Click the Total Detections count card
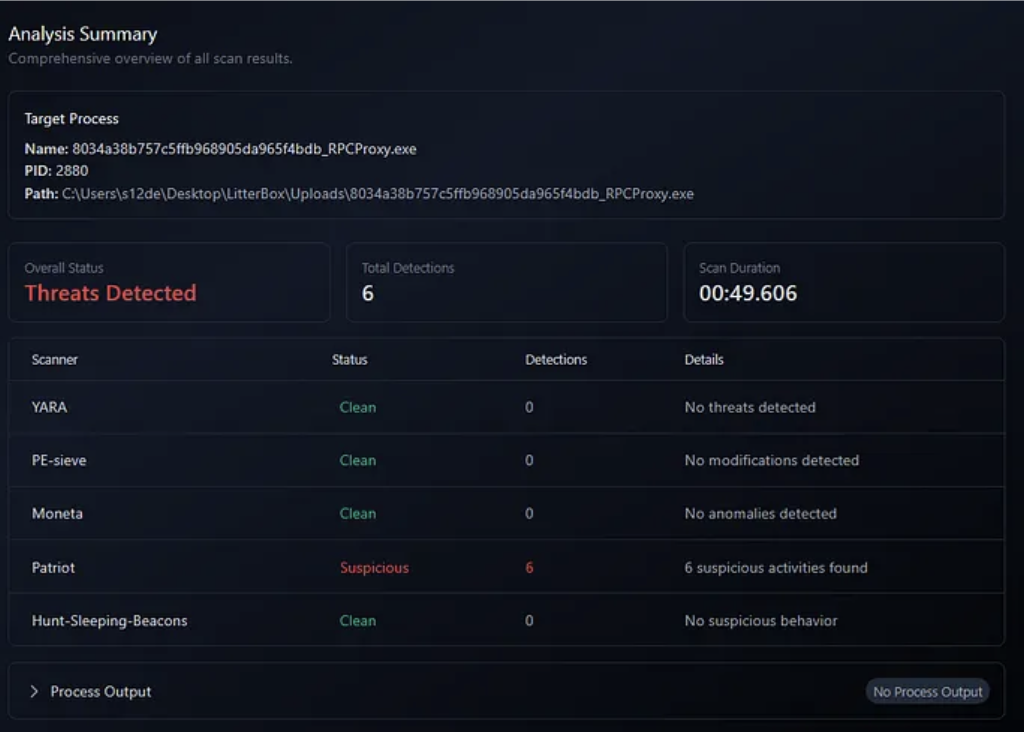The width and height of the screenshot is (1024, 732). (506, 282)
